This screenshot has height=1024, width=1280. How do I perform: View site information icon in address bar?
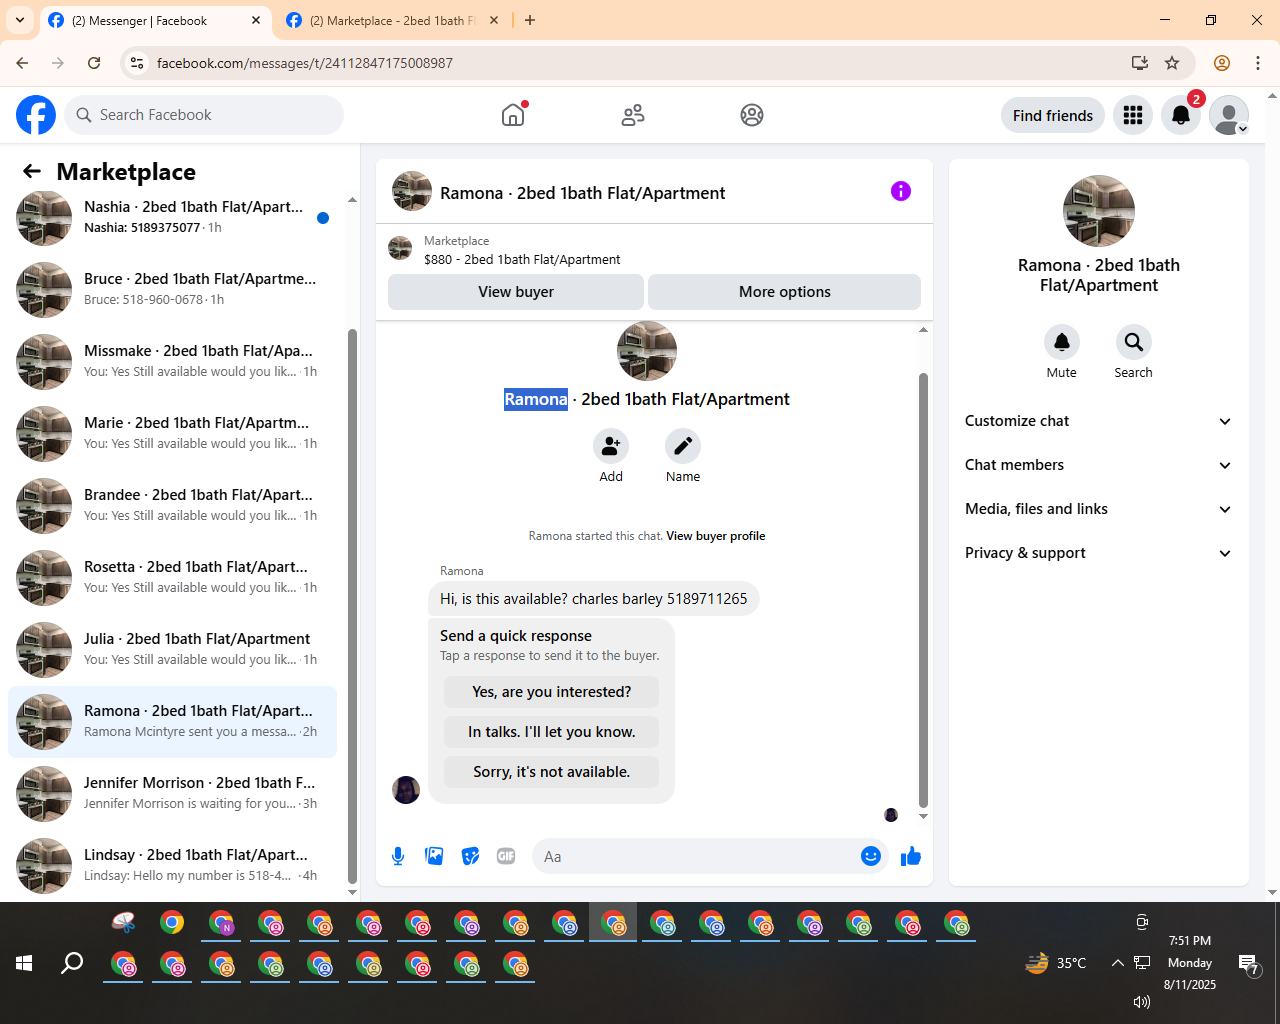pos(138,63)
